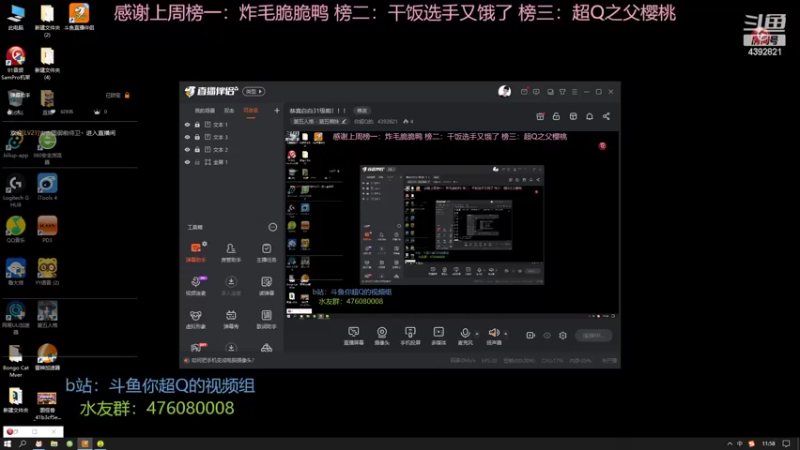Select the 全屏 1 layer row
Viewport: 800px width, 450px height.
pos(232,162)
